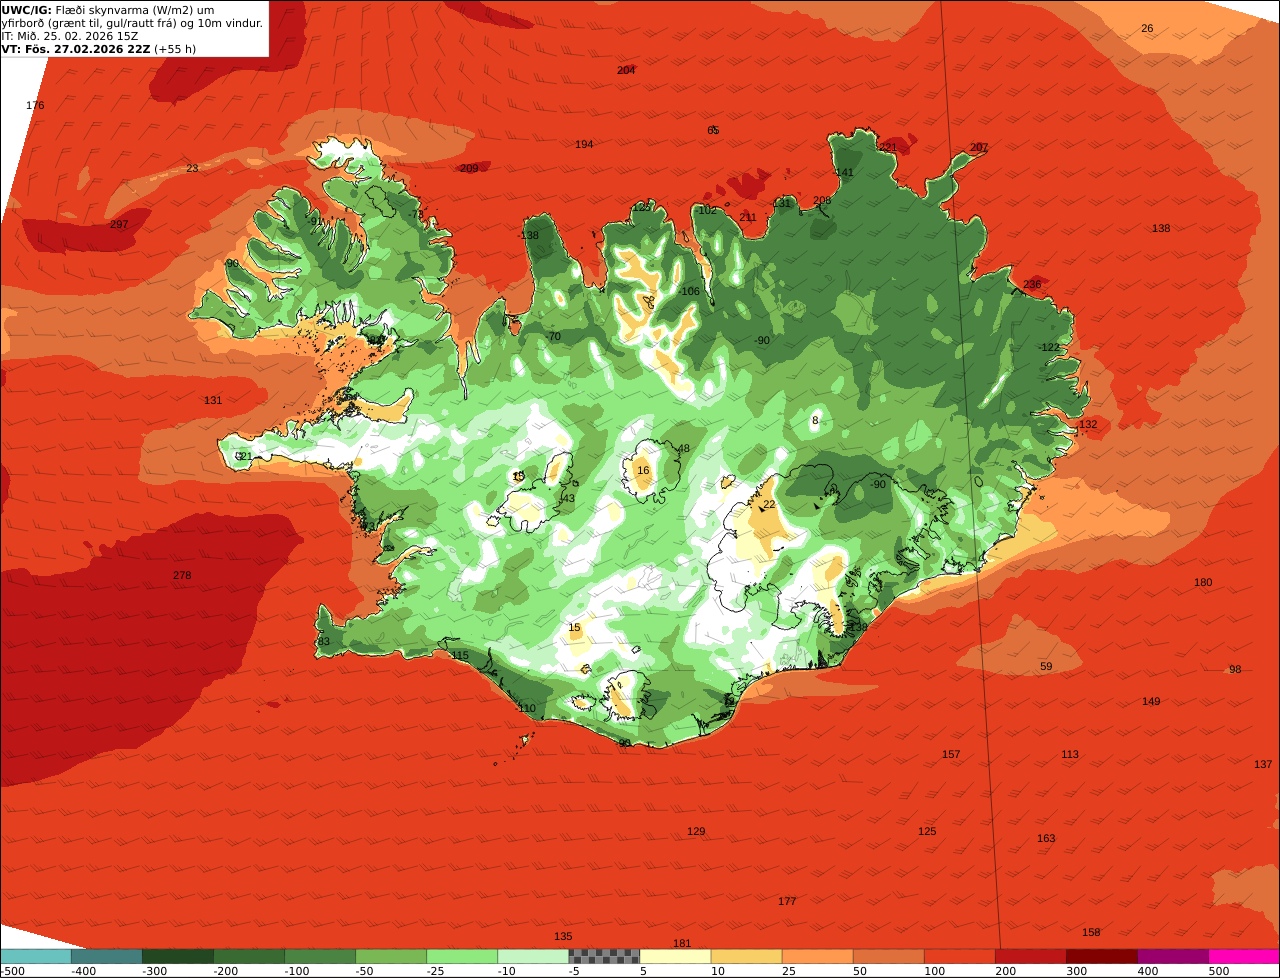The width and height of the screenshot is (1280, 978).
Task: Click the value 236 off the east coast
Action: pos(1032,284)
